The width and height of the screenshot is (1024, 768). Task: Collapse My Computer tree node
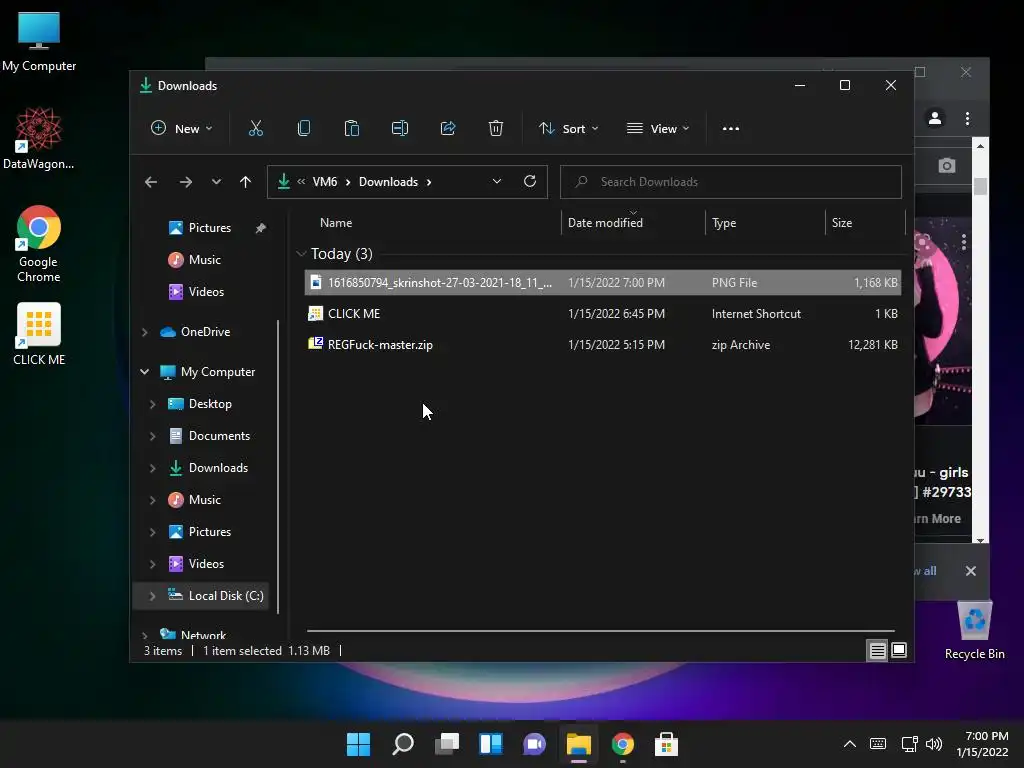click(x=144, y=372)
